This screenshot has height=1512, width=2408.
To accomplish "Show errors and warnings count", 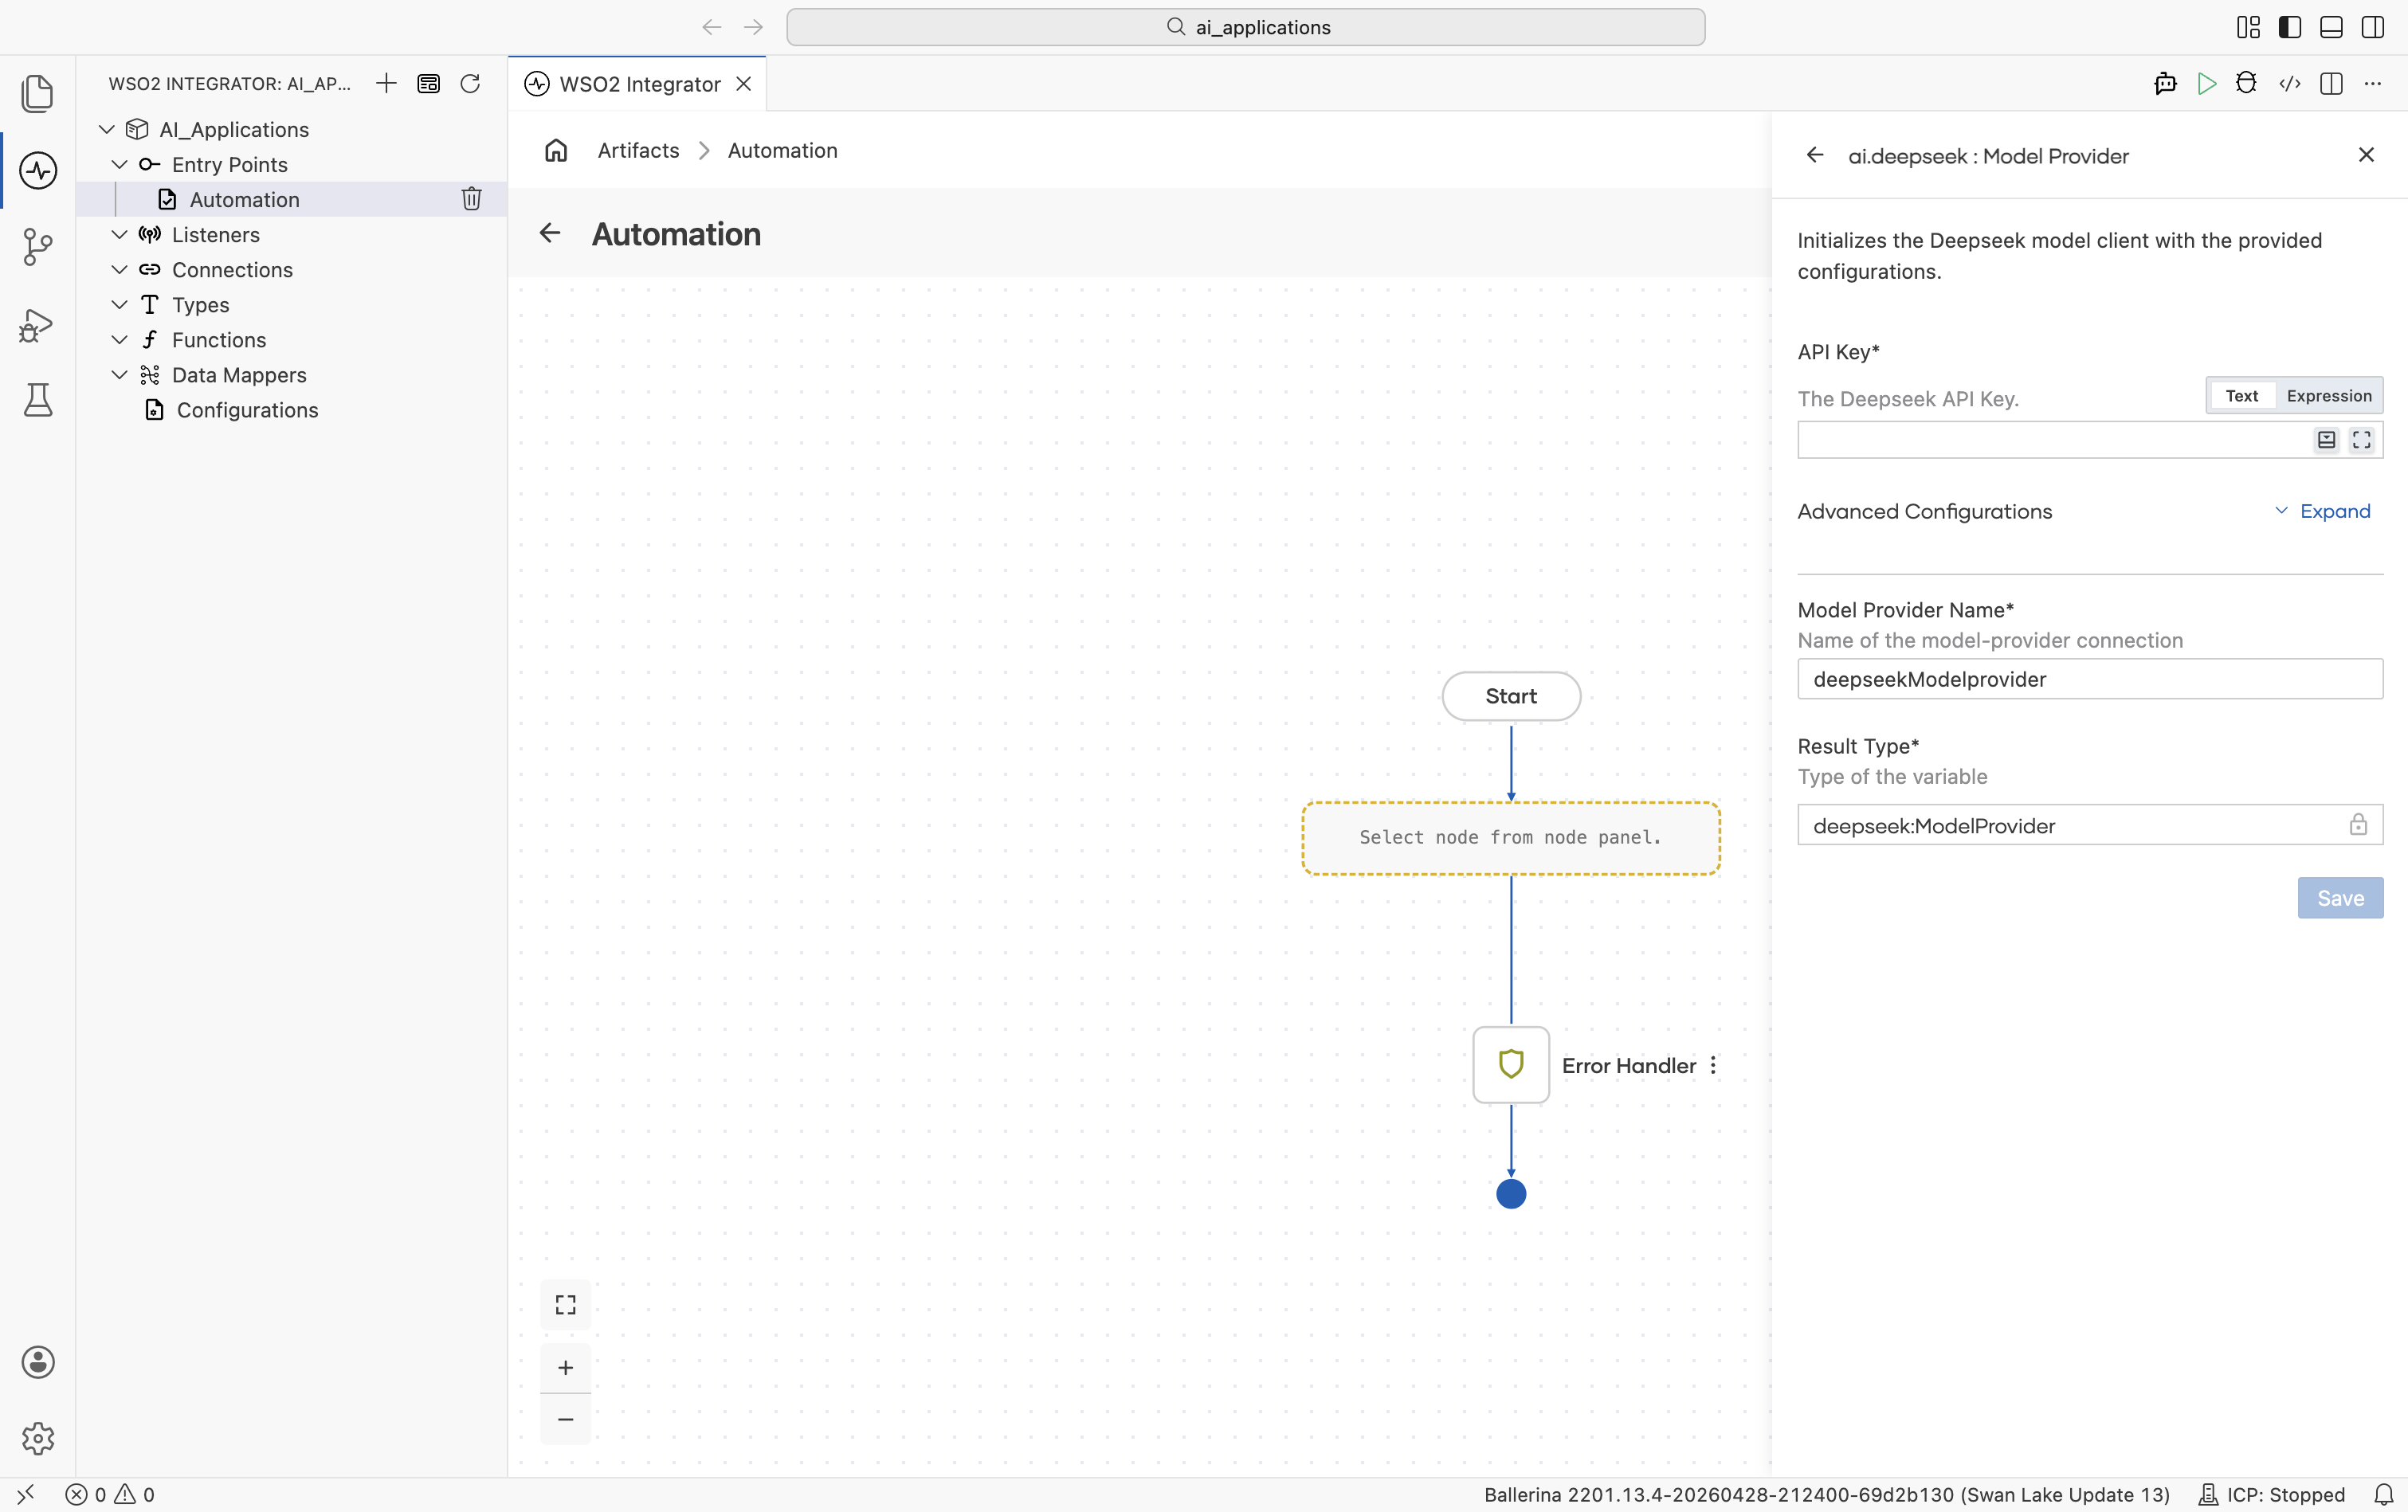I will [x=110, y=1494].
